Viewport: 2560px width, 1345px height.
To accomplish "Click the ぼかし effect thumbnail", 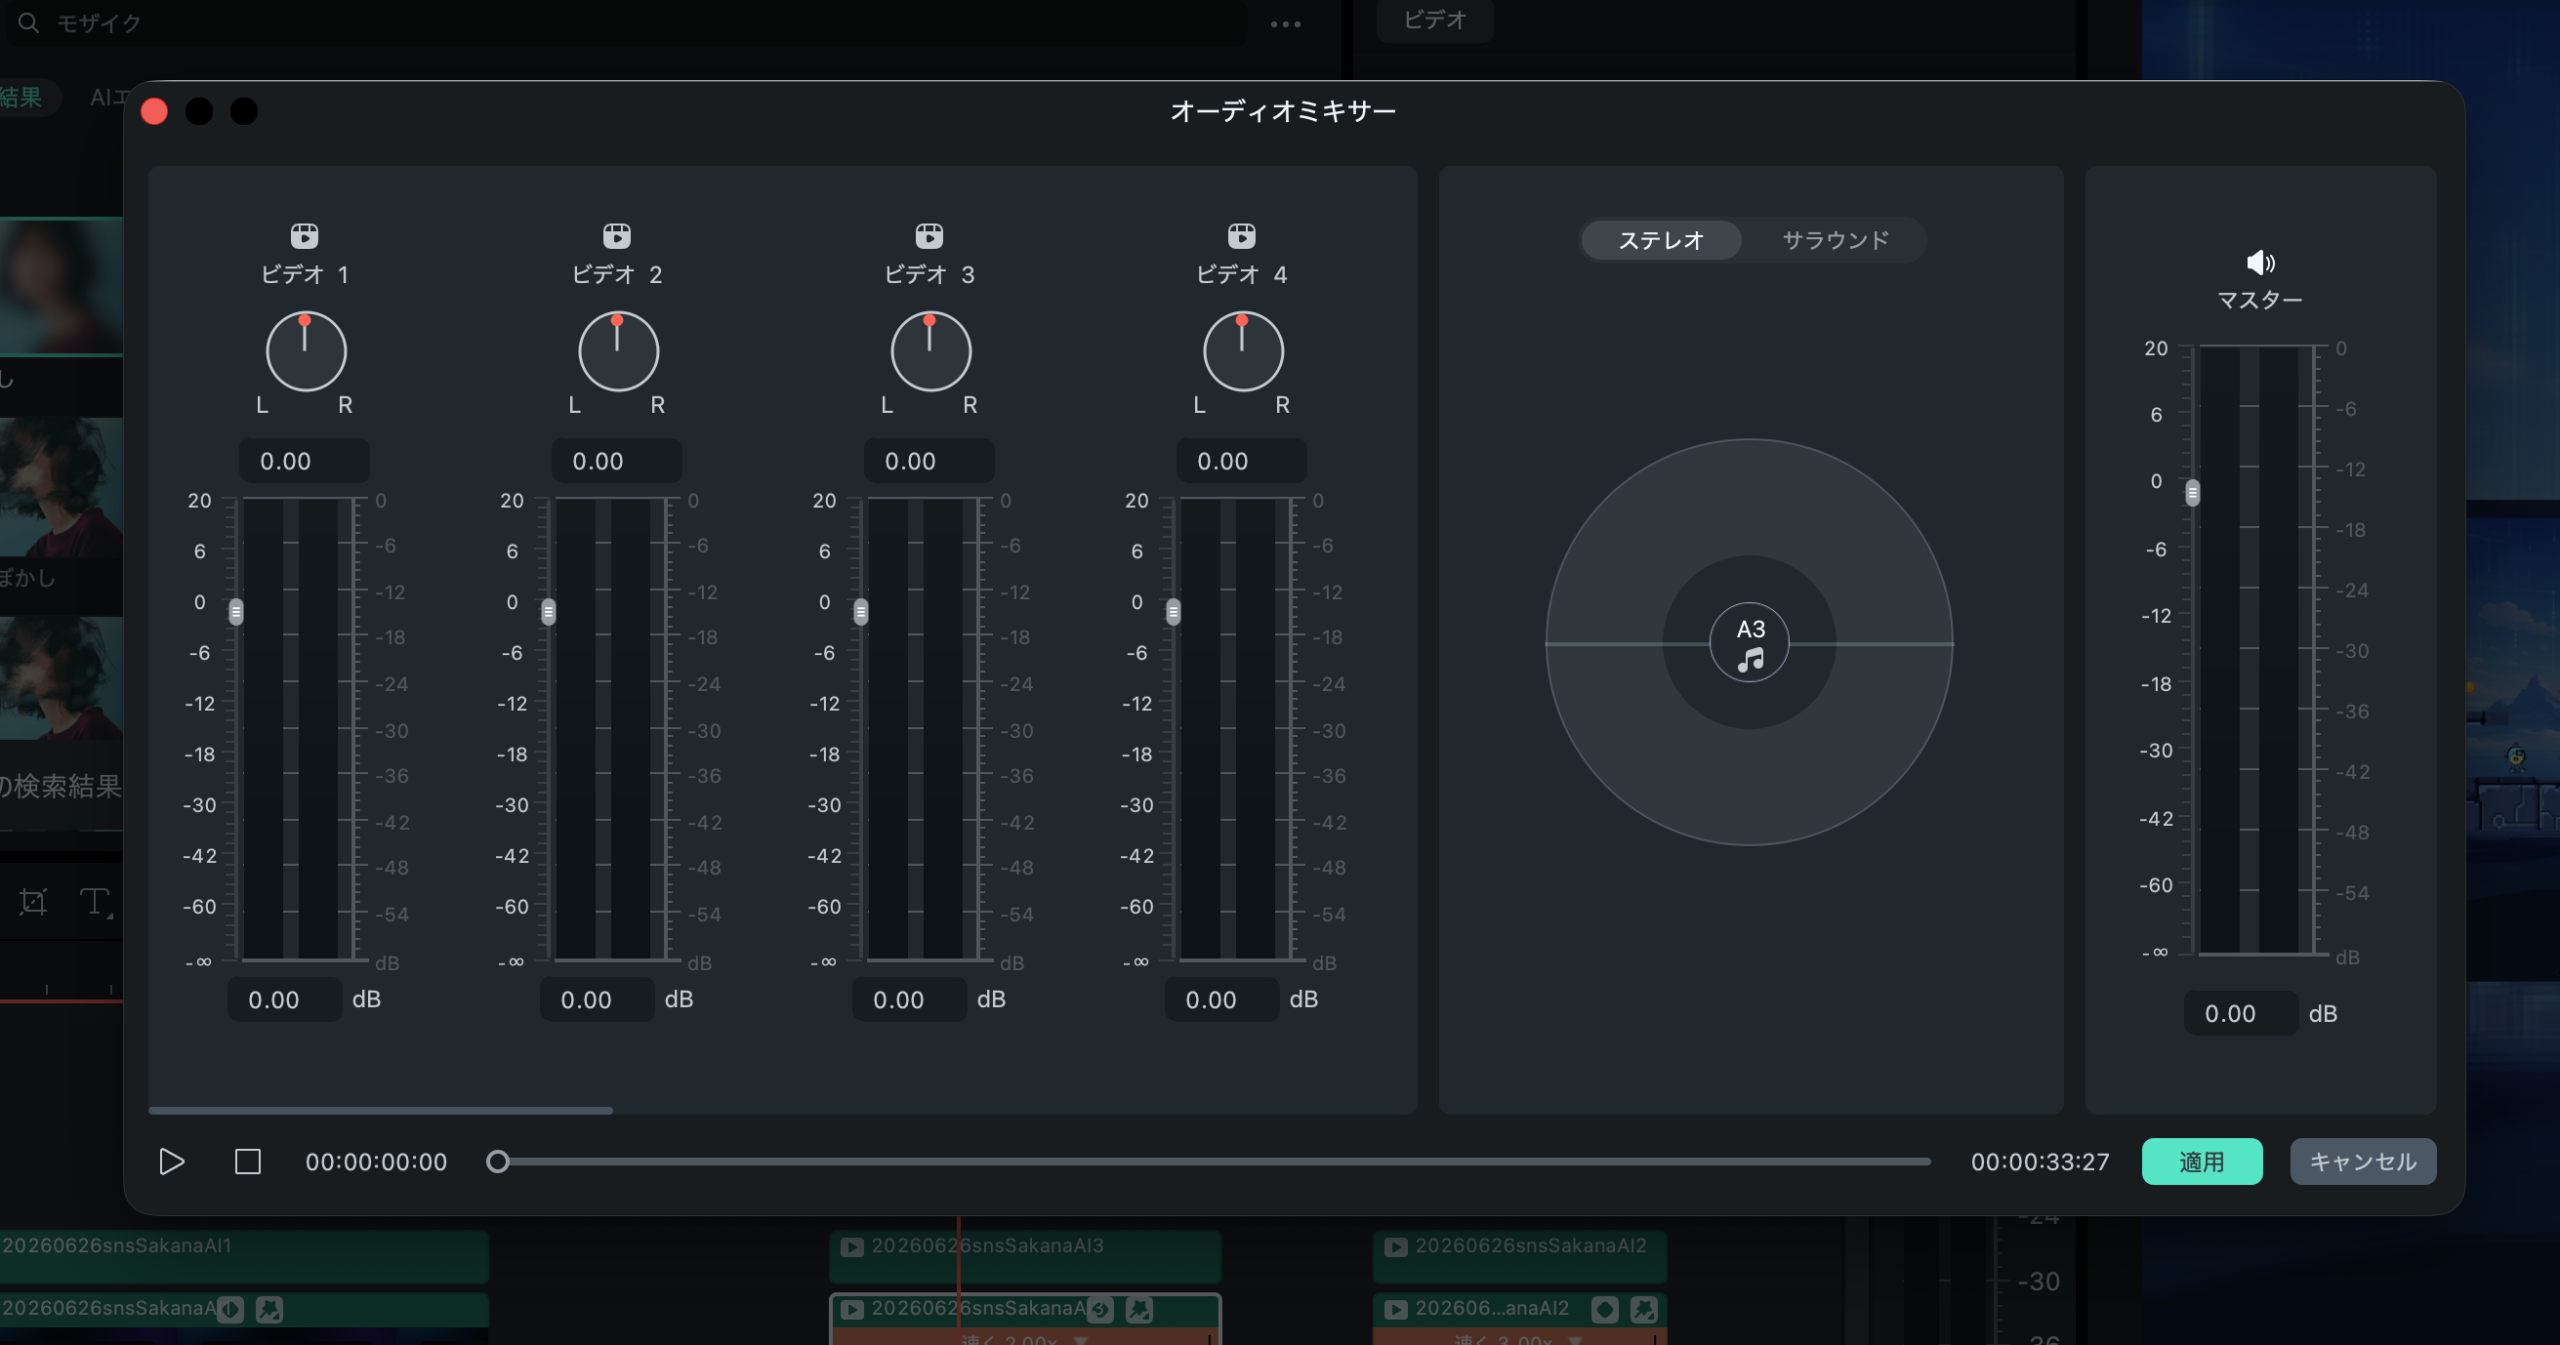I will [60, 487].
